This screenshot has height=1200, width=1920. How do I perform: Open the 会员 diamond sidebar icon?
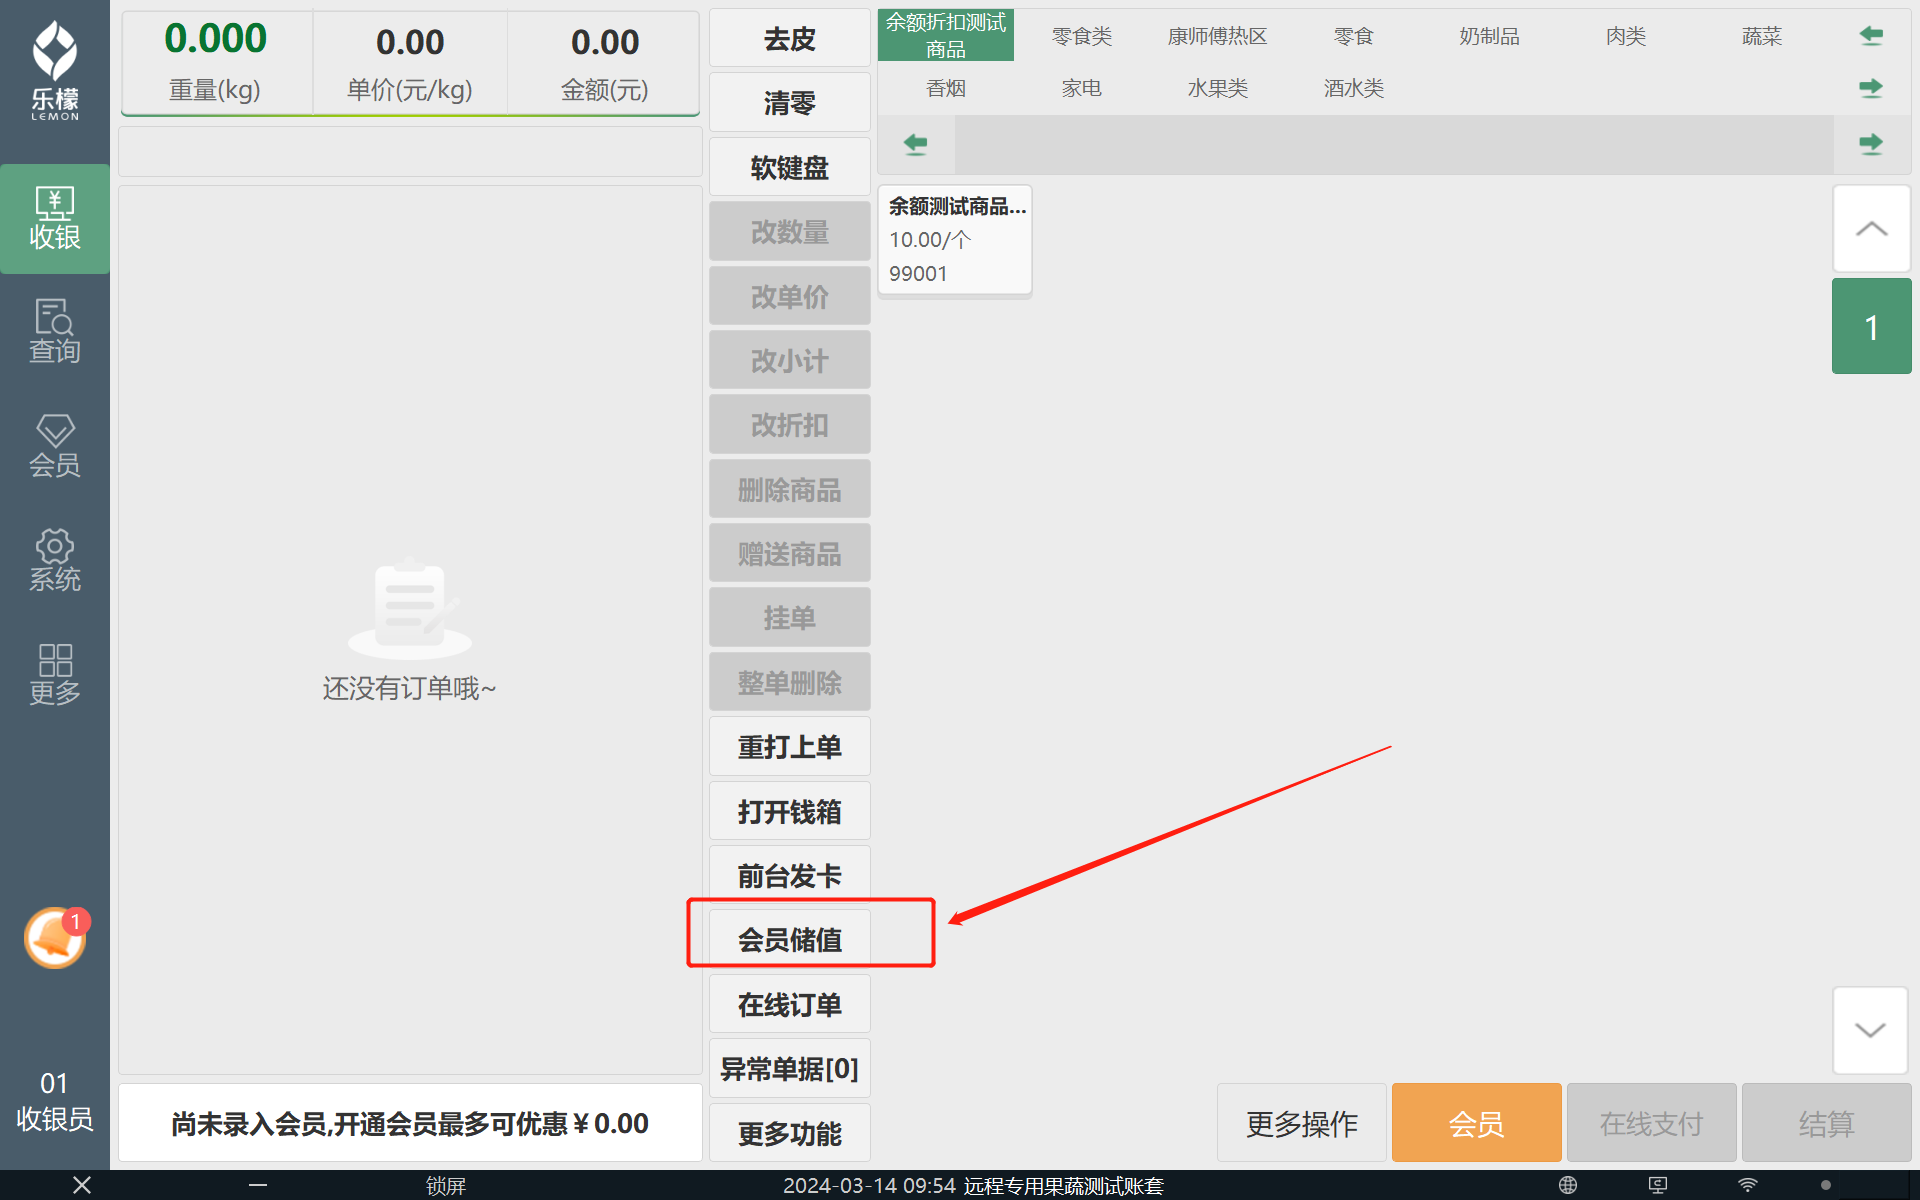(55, 446)
